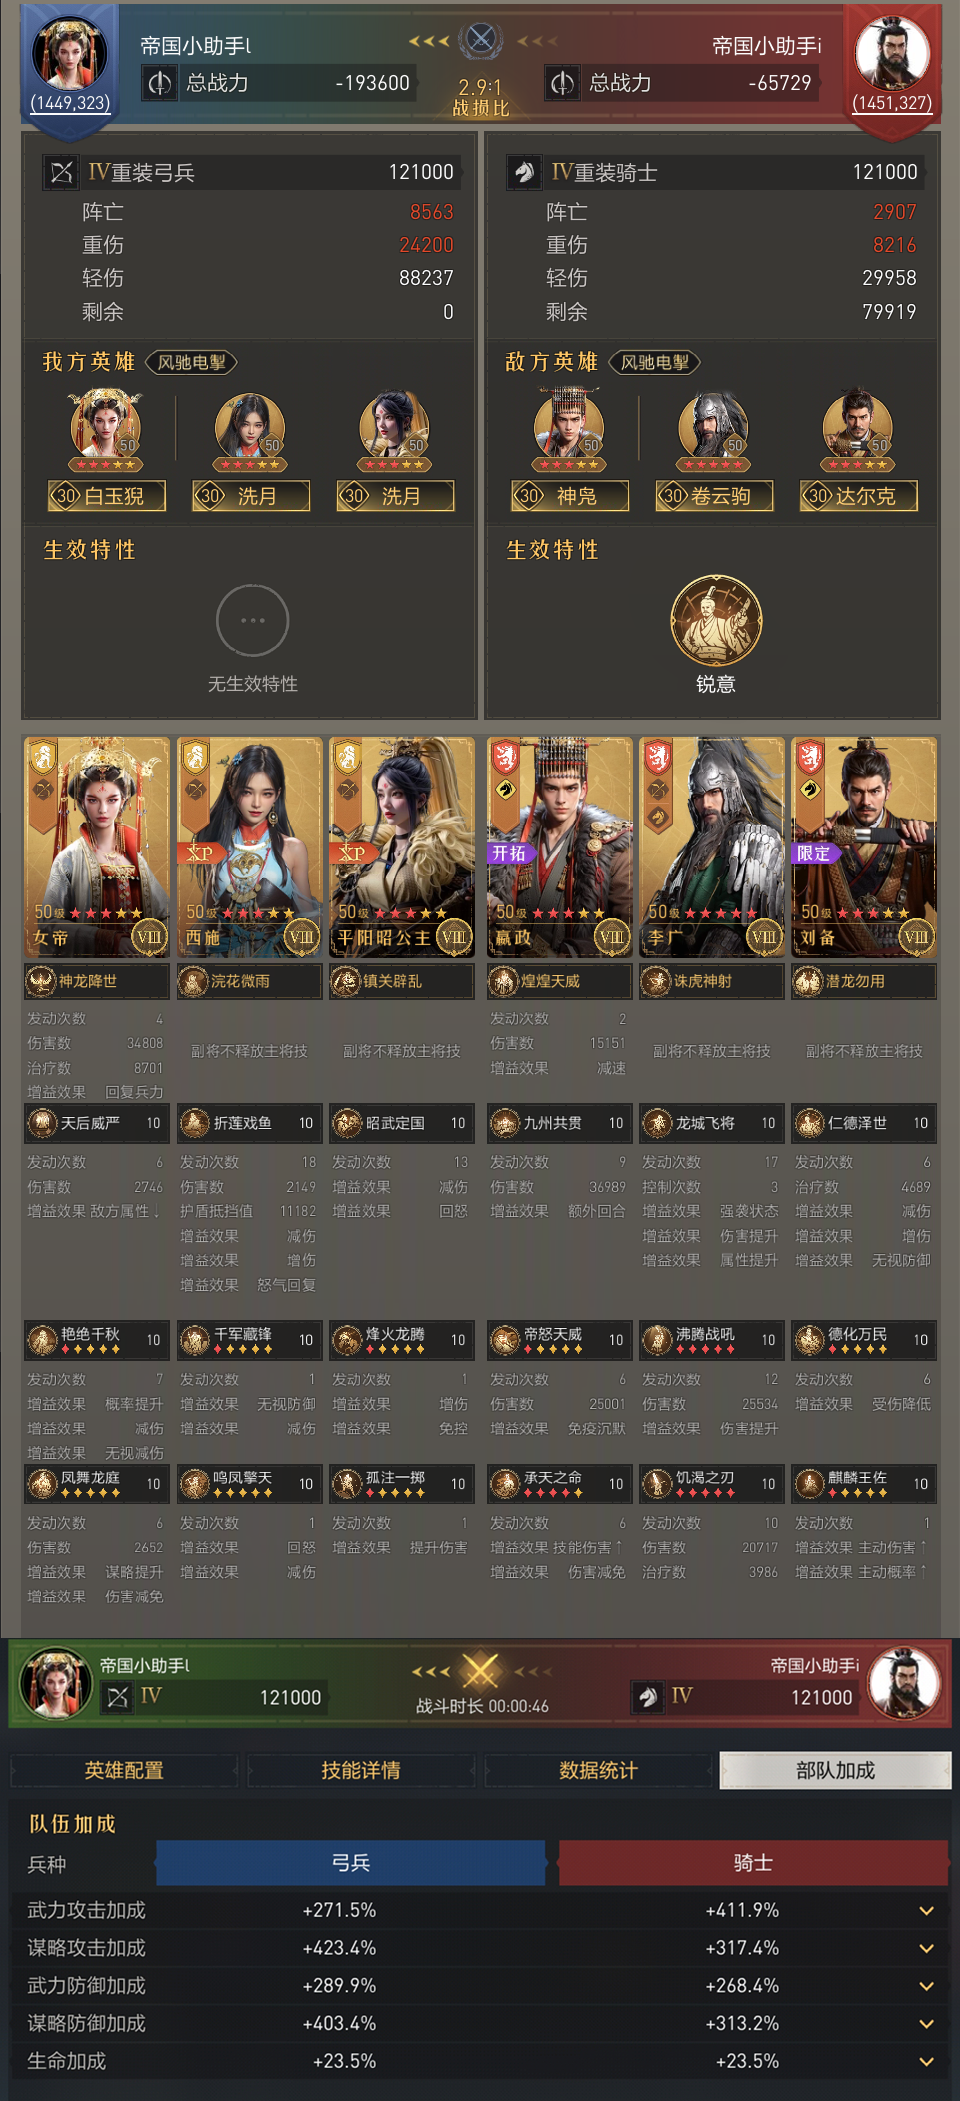Viewport: 960px width, 2101px height.
Task: Select the 折莲戏鱼 skill icon
Action: [x=194, y=1124]
